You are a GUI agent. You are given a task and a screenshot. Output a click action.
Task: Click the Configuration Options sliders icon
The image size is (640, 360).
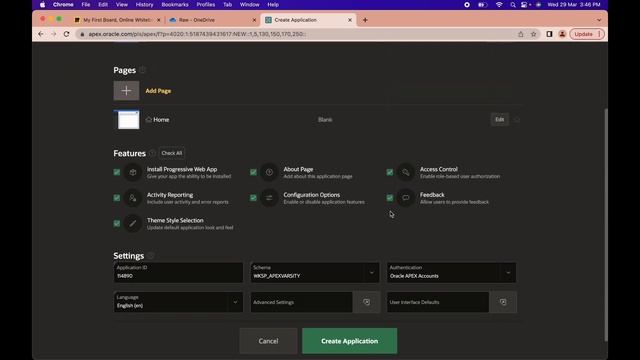pos(269,198)
